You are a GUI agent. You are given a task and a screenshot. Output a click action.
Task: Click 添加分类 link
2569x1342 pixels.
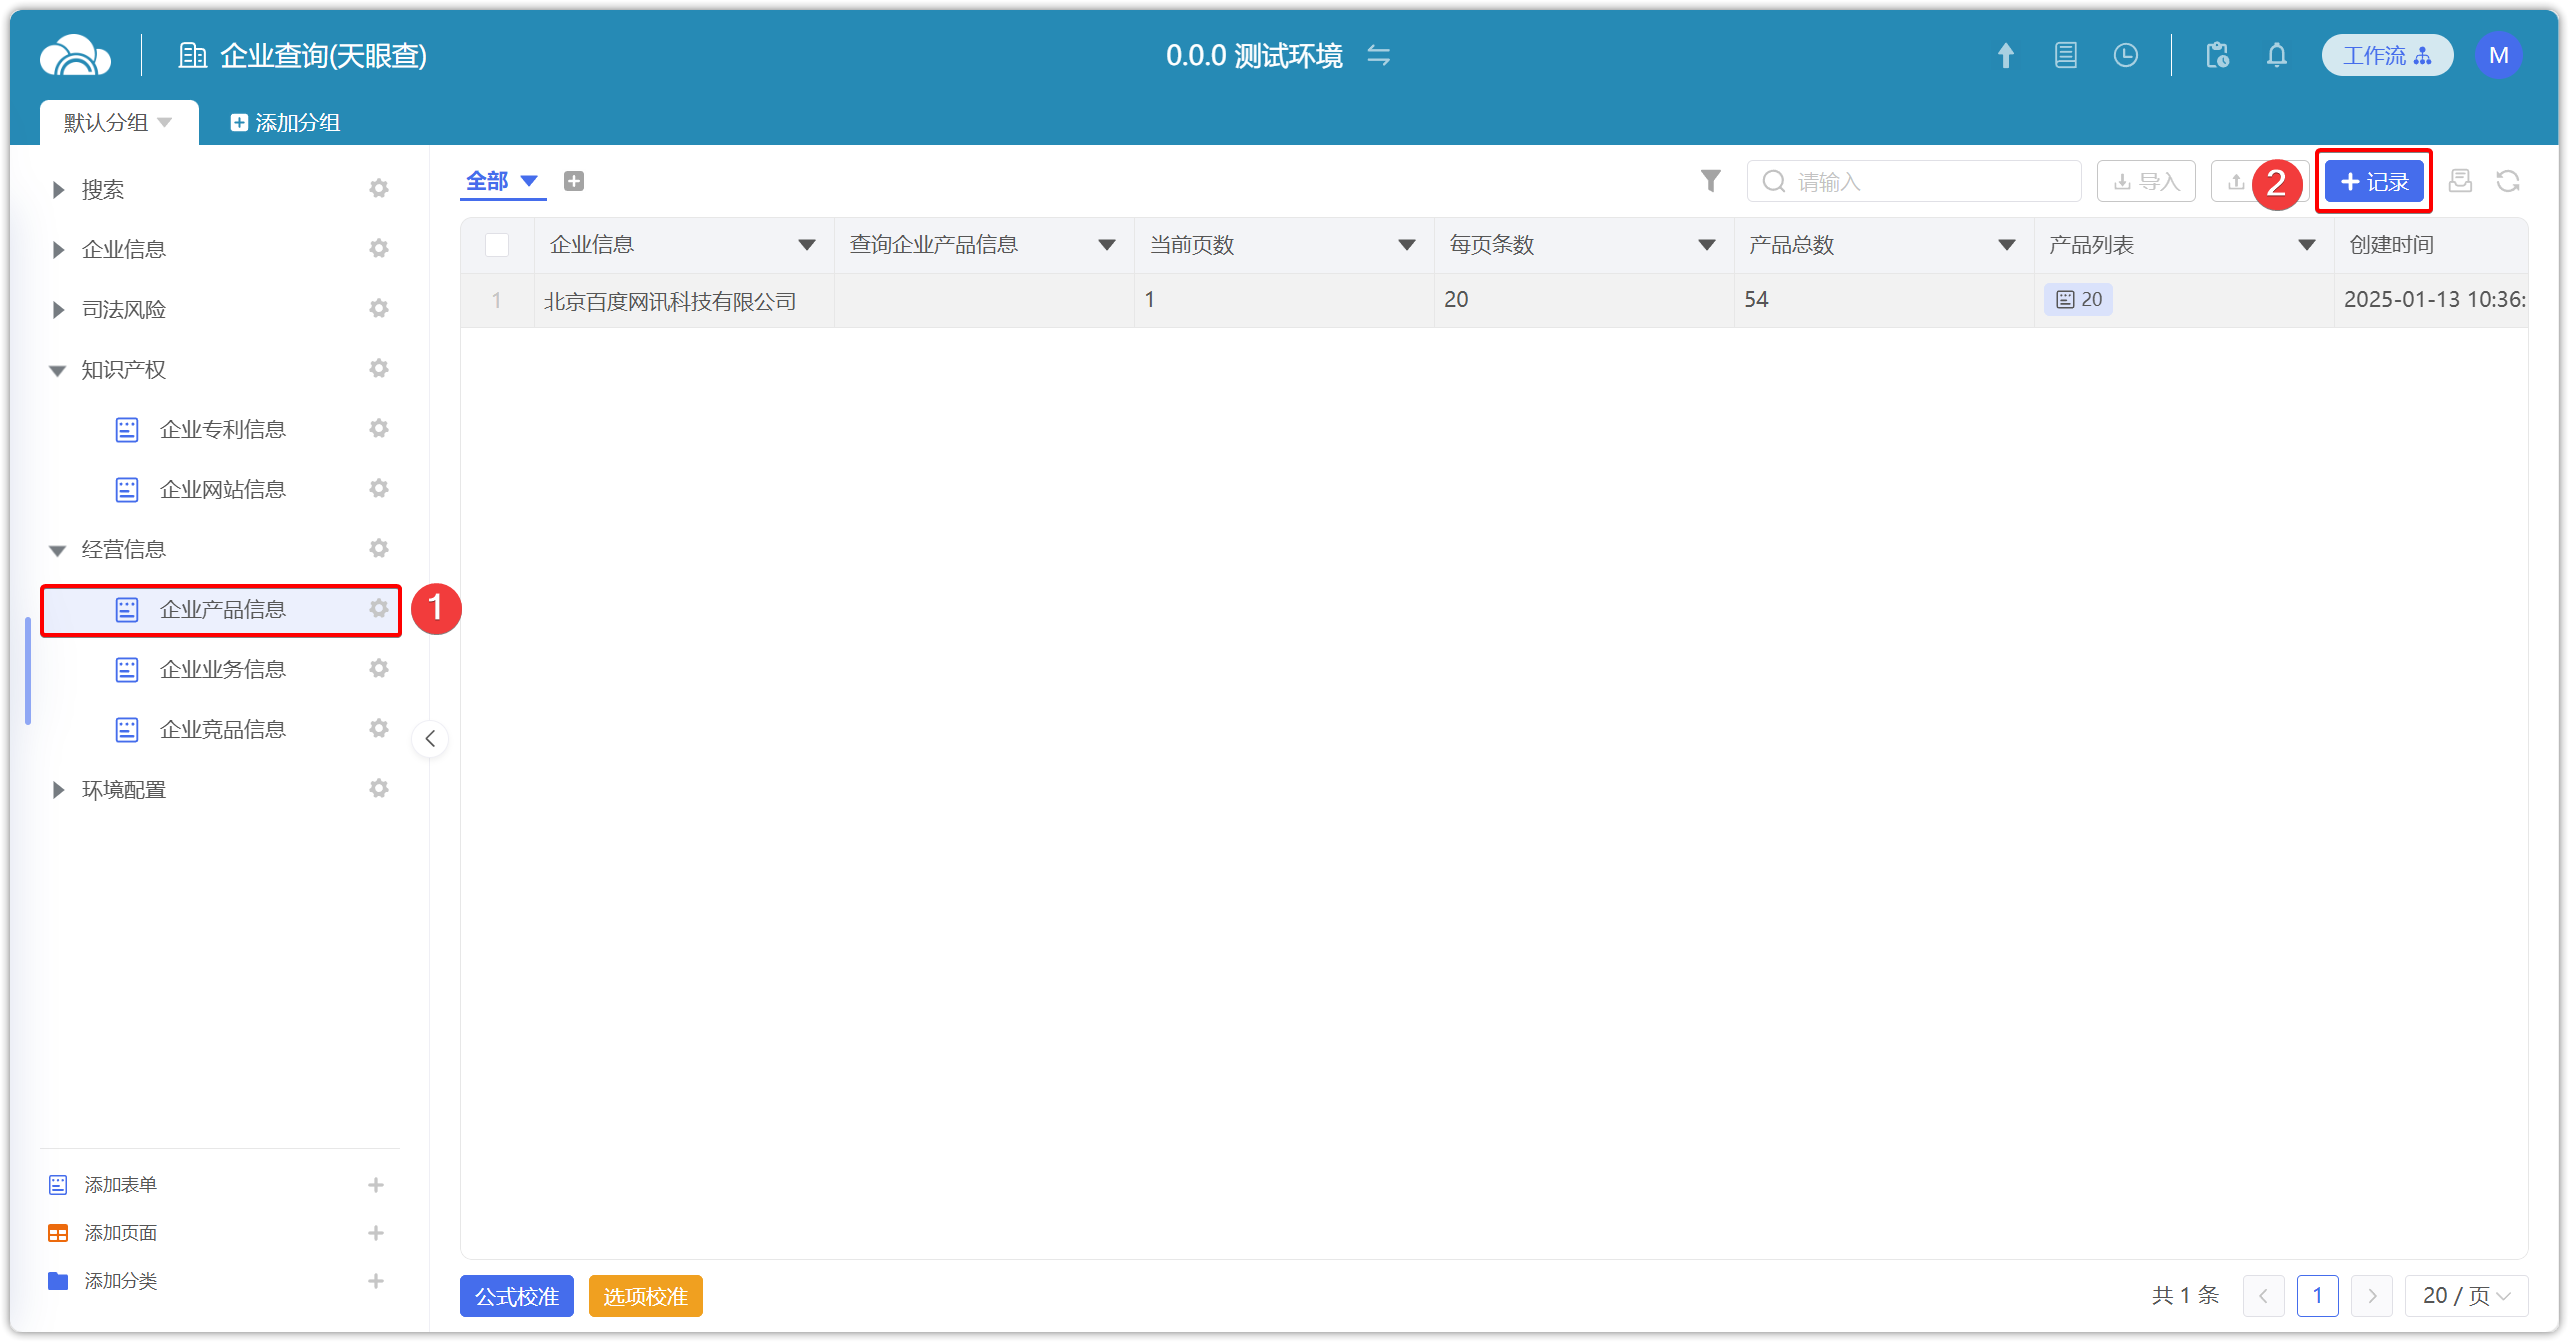tap(120, 1281)
